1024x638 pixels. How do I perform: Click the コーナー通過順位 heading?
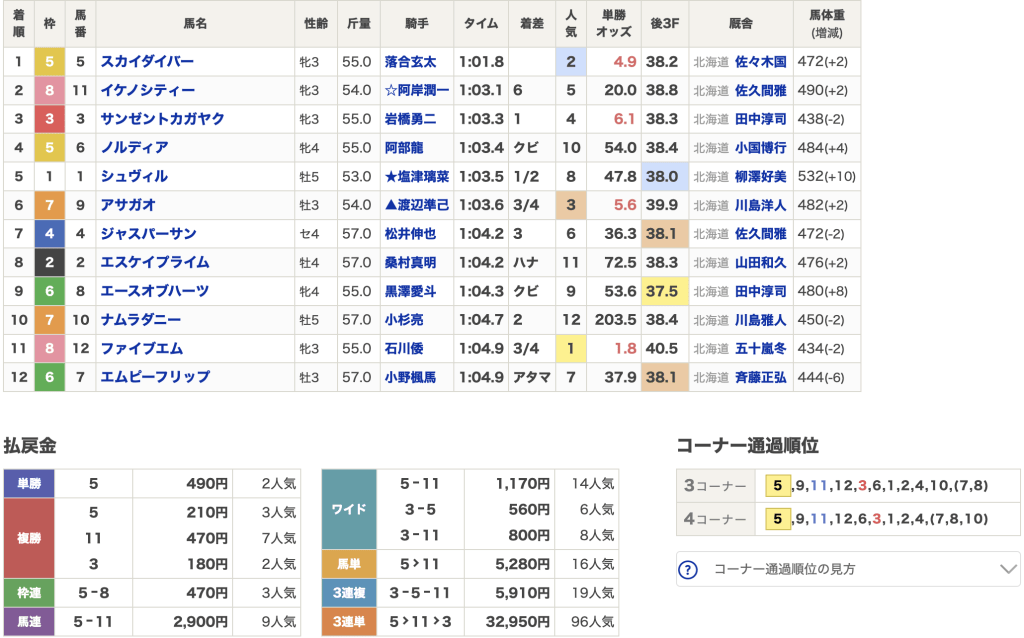click(747, 446)
